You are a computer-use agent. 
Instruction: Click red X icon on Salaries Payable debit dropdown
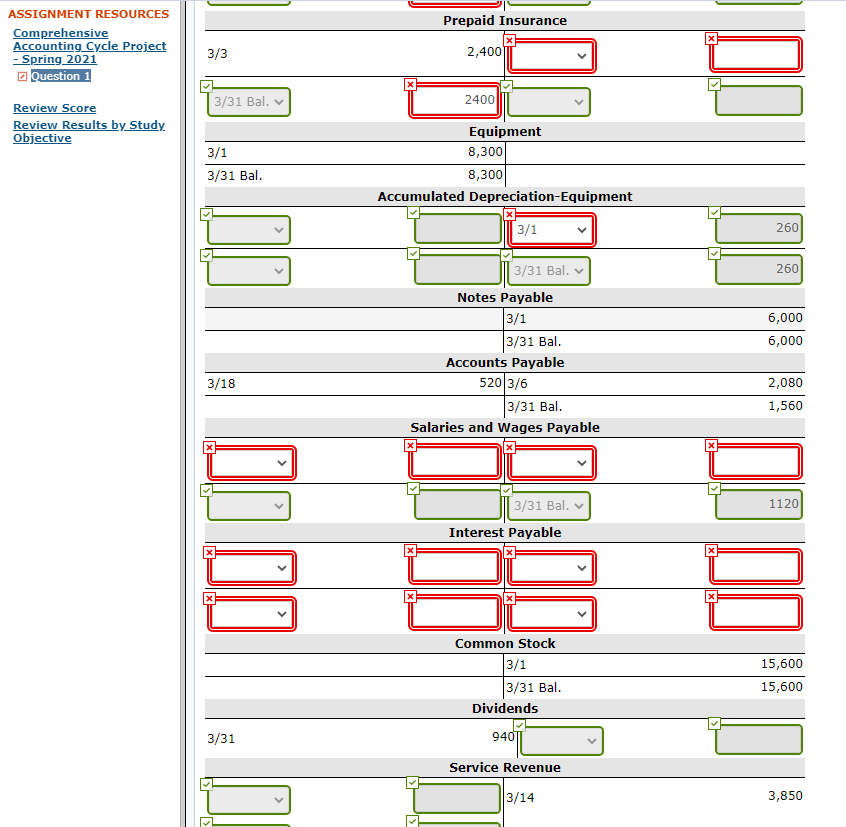pyautogui.click(x=209, y=447)
